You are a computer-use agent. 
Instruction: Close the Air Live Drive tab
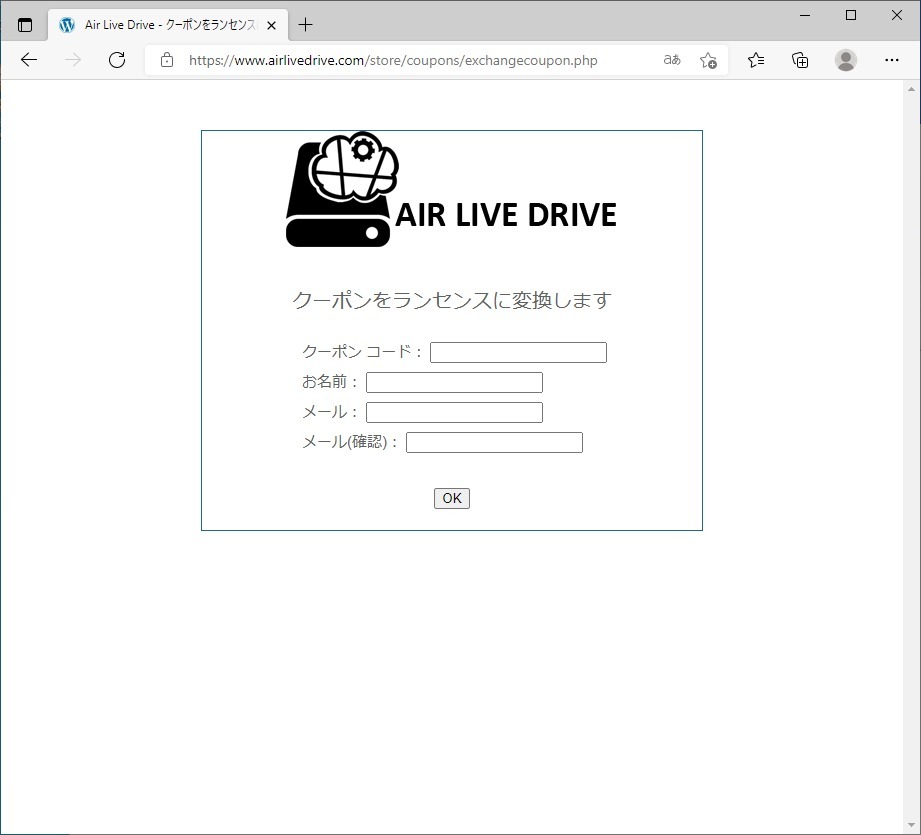[271, 25]
